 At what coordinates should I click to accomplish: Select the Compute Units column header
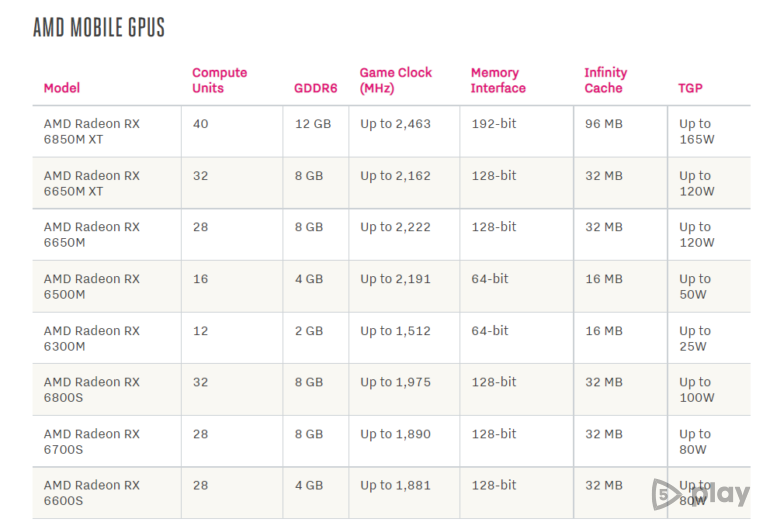point(219,80)
